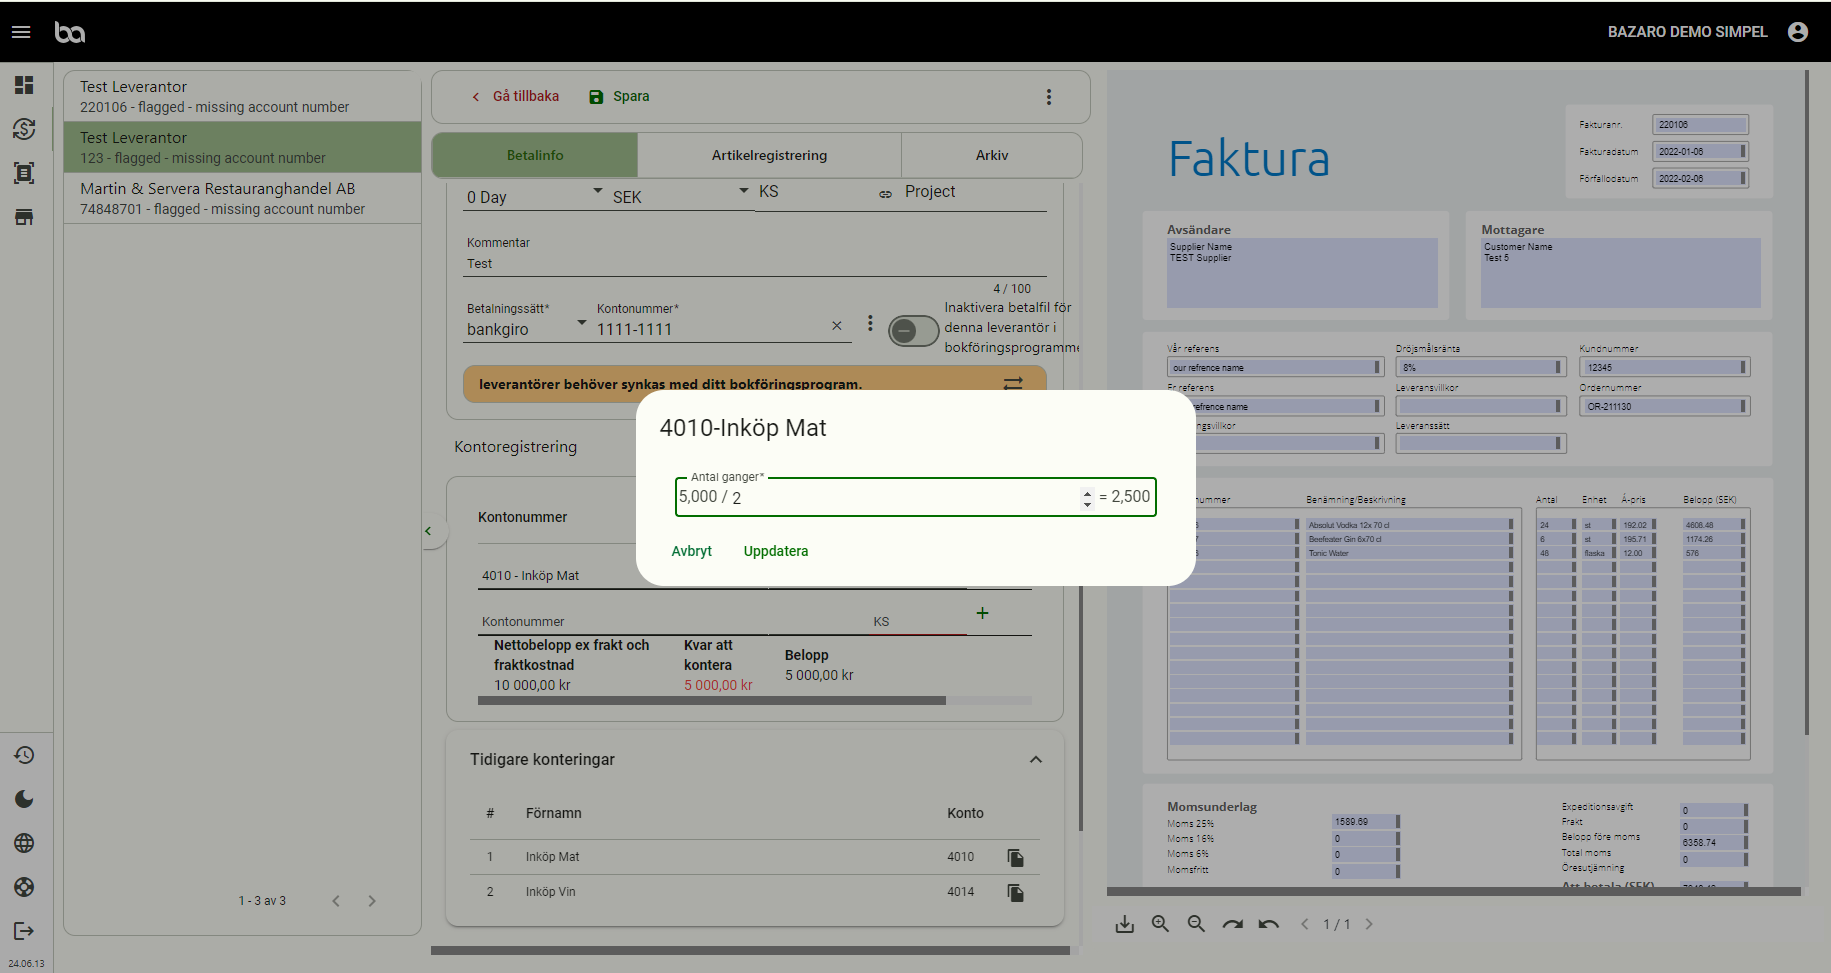Copy the Inköp Vin 4014 posting
The width and height of the screenshot is (1831, 973).
(x=1015, y=893)
